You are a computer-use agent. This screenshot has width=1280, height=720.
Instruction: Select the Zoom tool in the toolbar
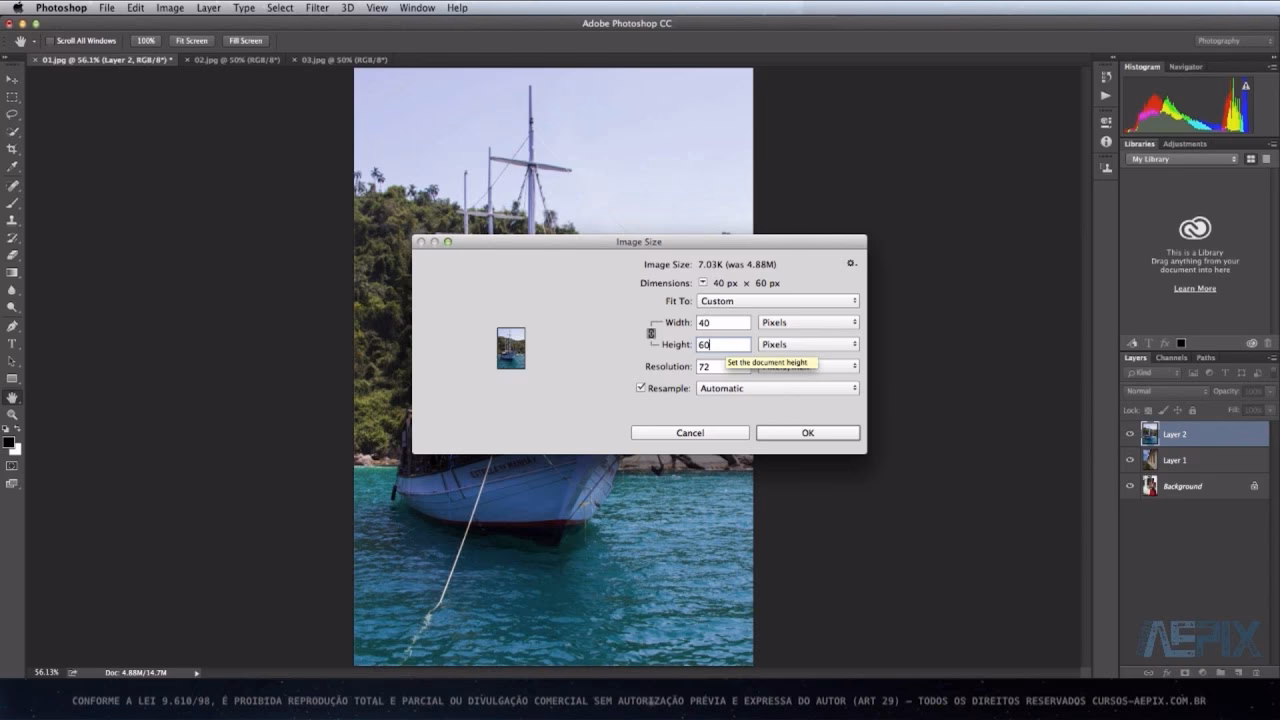pos(12,414)
